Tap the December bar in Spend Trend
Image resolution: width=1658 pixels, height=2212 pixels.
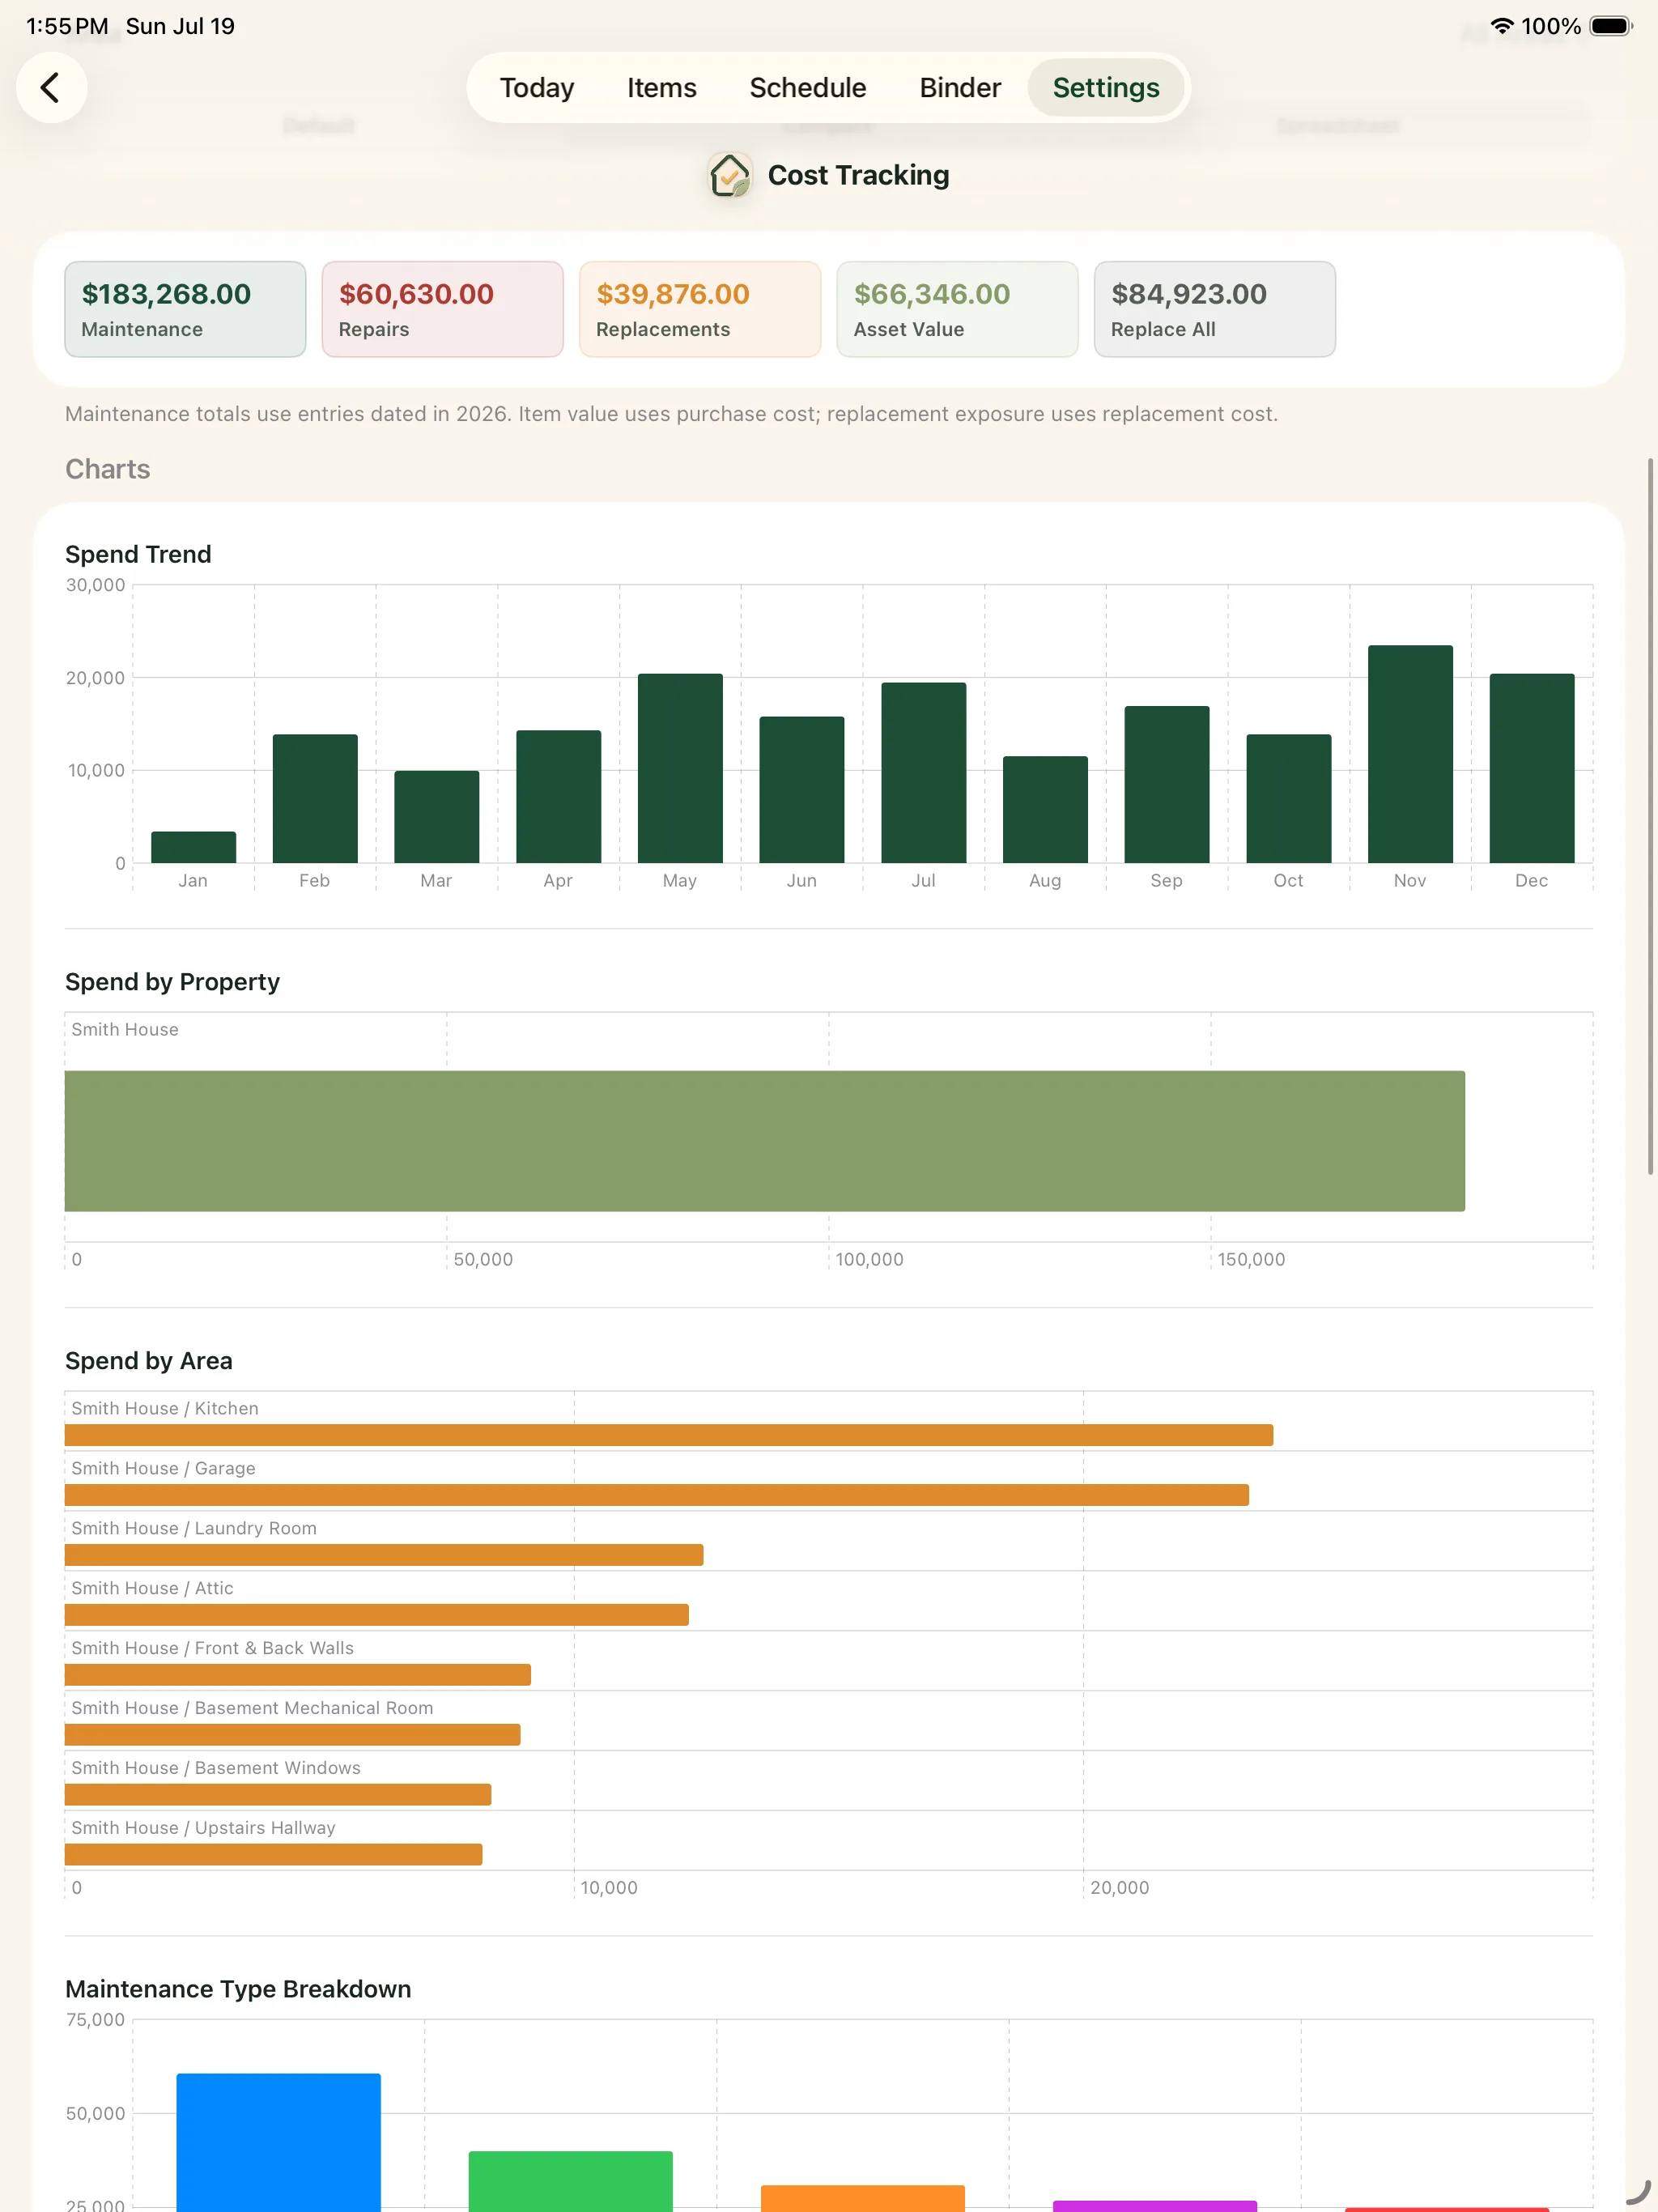1532,768
